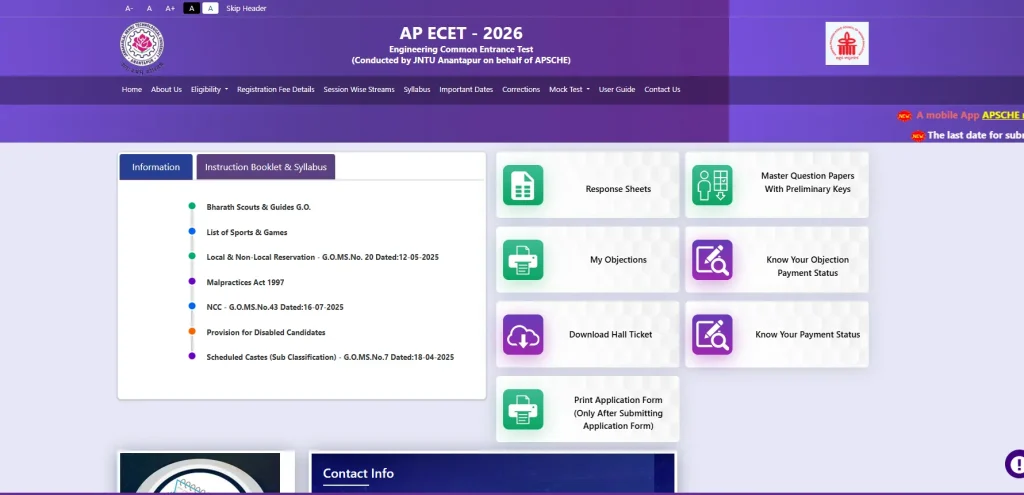The image size is (1024, 495).
Task: Decrease font size with A- button
Action: coord(129,8)
